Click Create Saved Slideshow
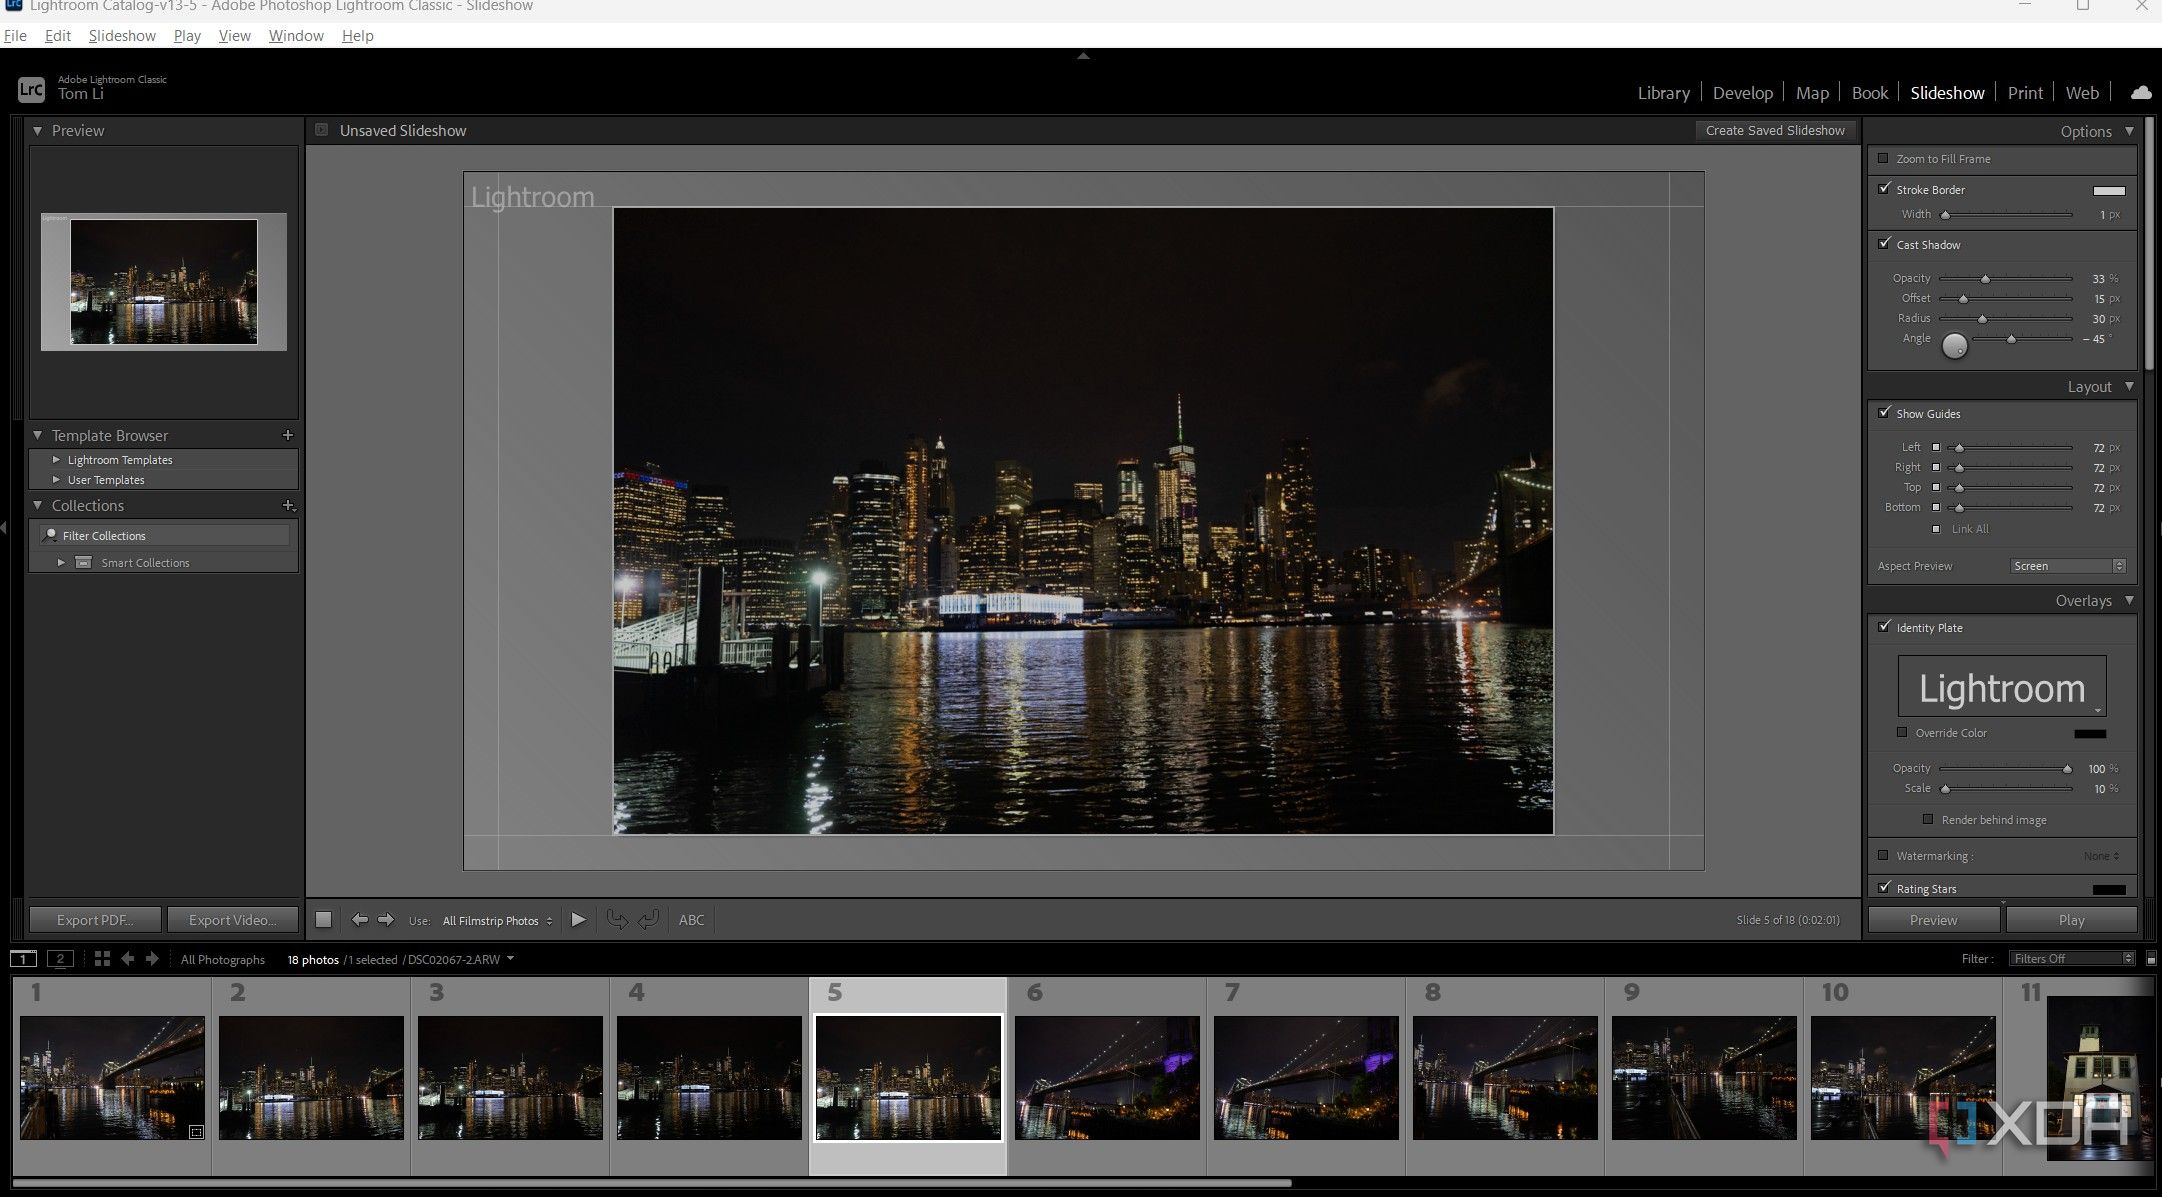Screen dimensions: 2162x1197 point(1775,130)
